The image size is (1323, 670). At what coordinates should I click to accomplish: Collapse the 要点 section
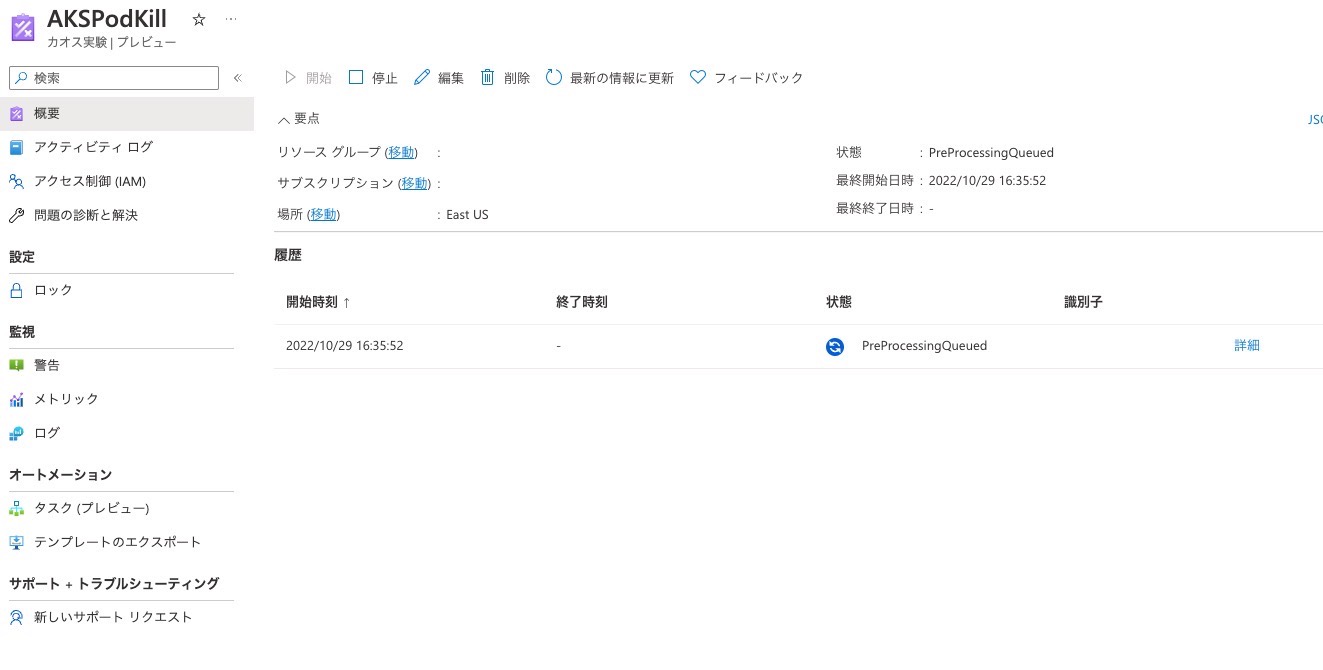coord(299,119)
